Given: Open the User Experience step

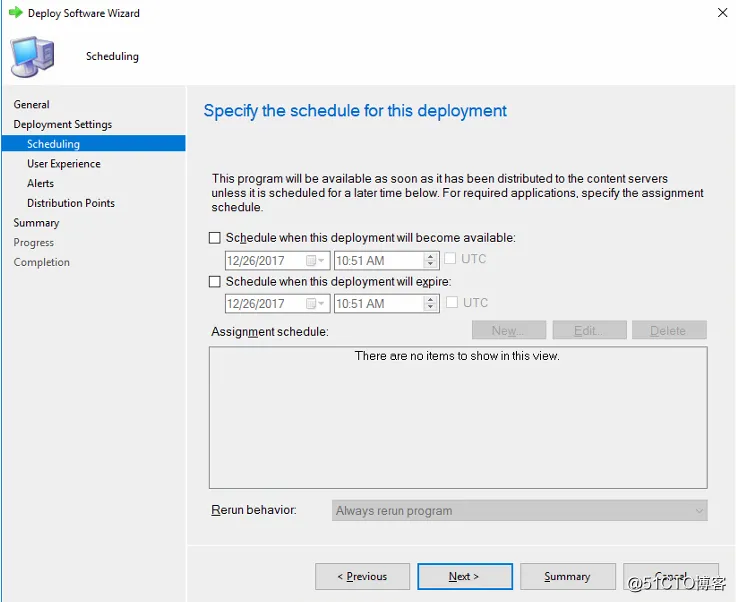Looking at the screenshot, I should click(x=64, y=164).
